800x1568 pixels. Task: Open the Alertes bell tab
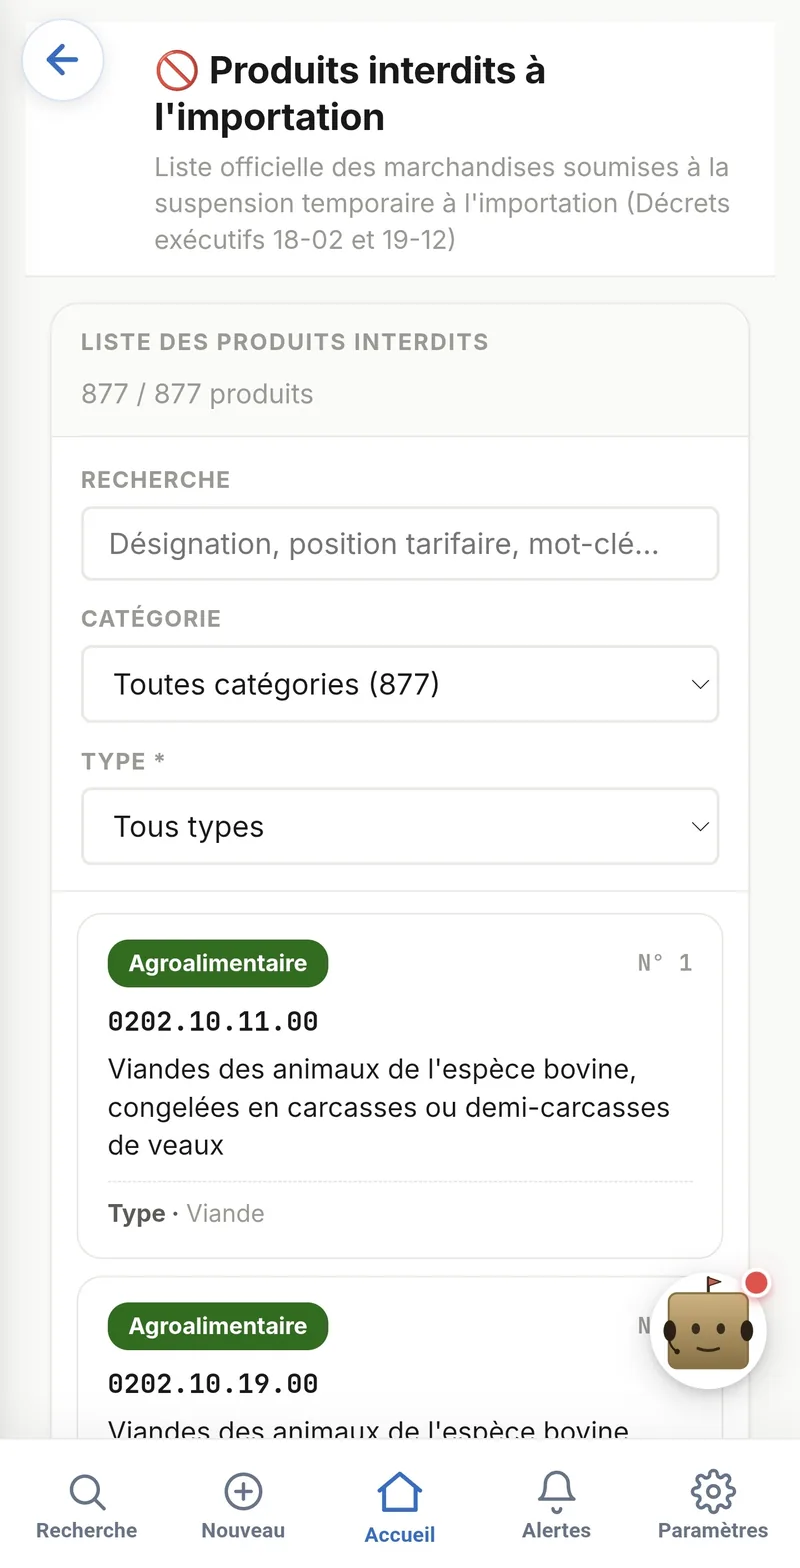(557, 1507)
